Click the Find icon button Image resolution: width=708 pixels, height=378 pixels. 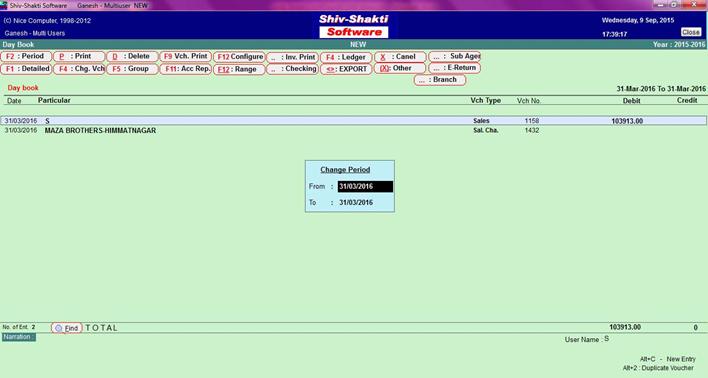coord(67,328)
